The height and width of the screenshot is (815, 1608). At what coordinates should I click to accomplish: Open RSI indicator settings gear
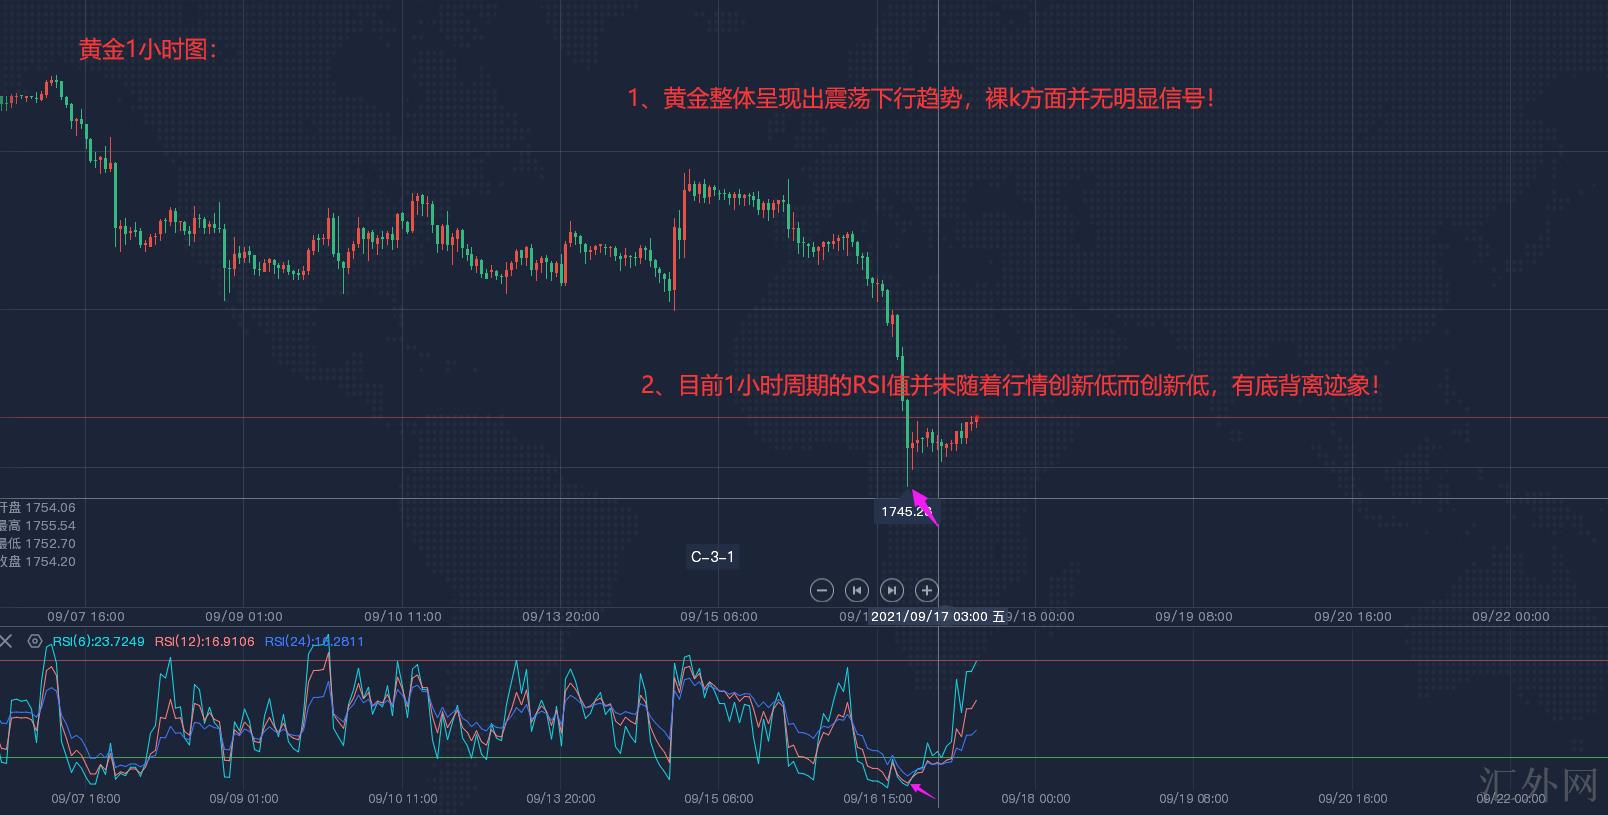[x=35, y=641]
